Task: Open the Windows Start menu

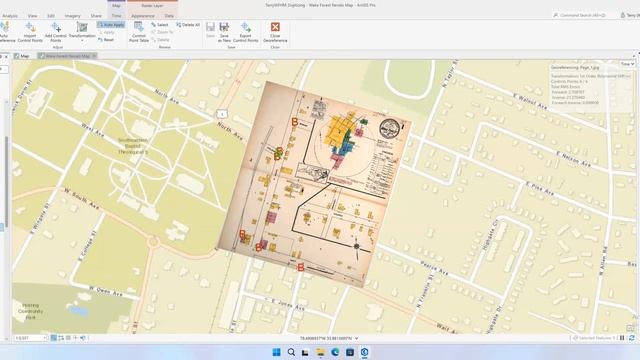Action: pos(276,352)
